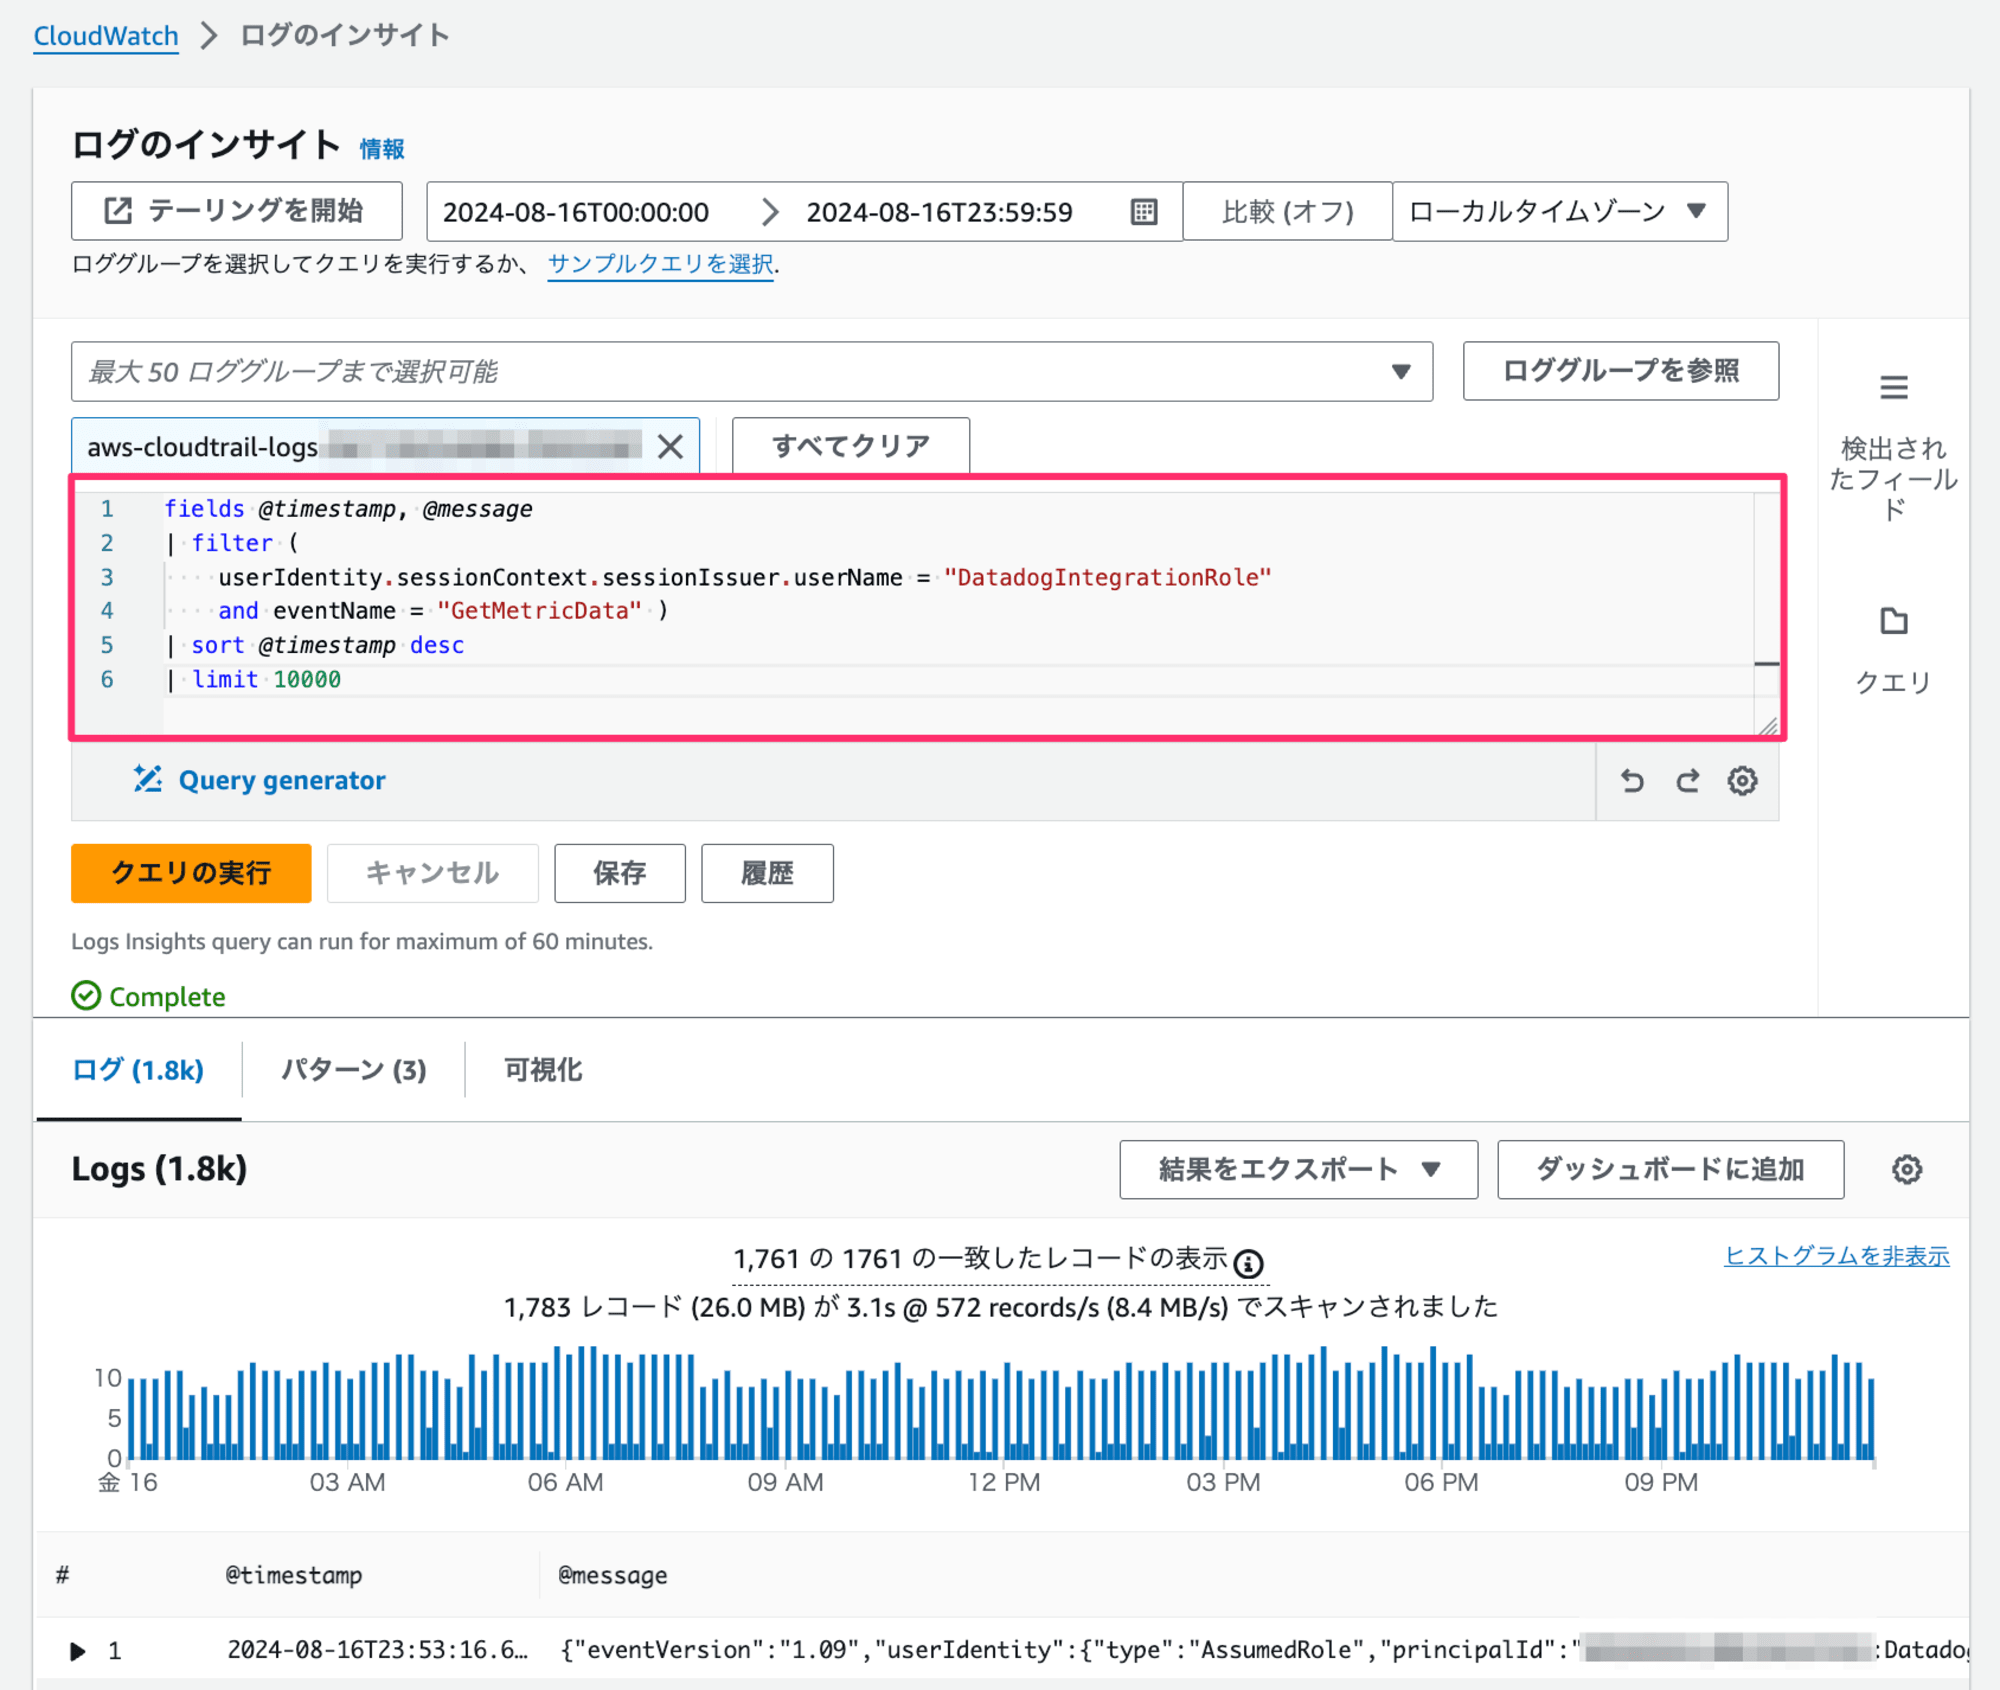The image size is (2000, 1690).
Task: Click ダッシュボードに追加 button
Action: [1670, 1169]
